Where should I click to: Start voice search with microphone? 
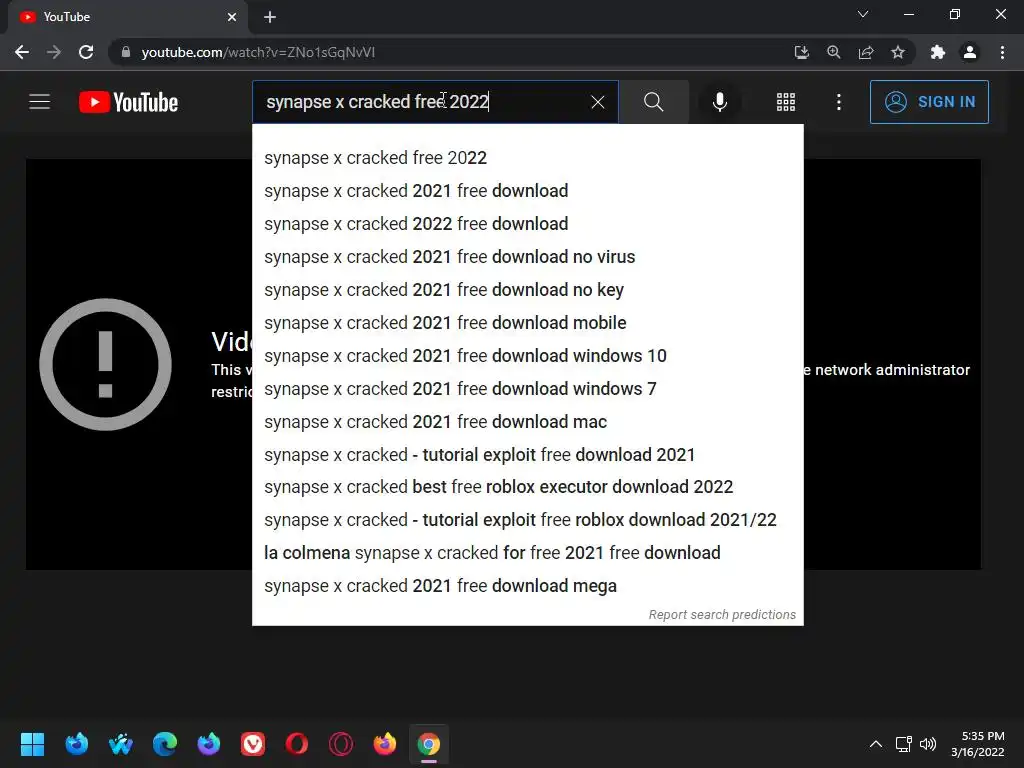[720, 102]
